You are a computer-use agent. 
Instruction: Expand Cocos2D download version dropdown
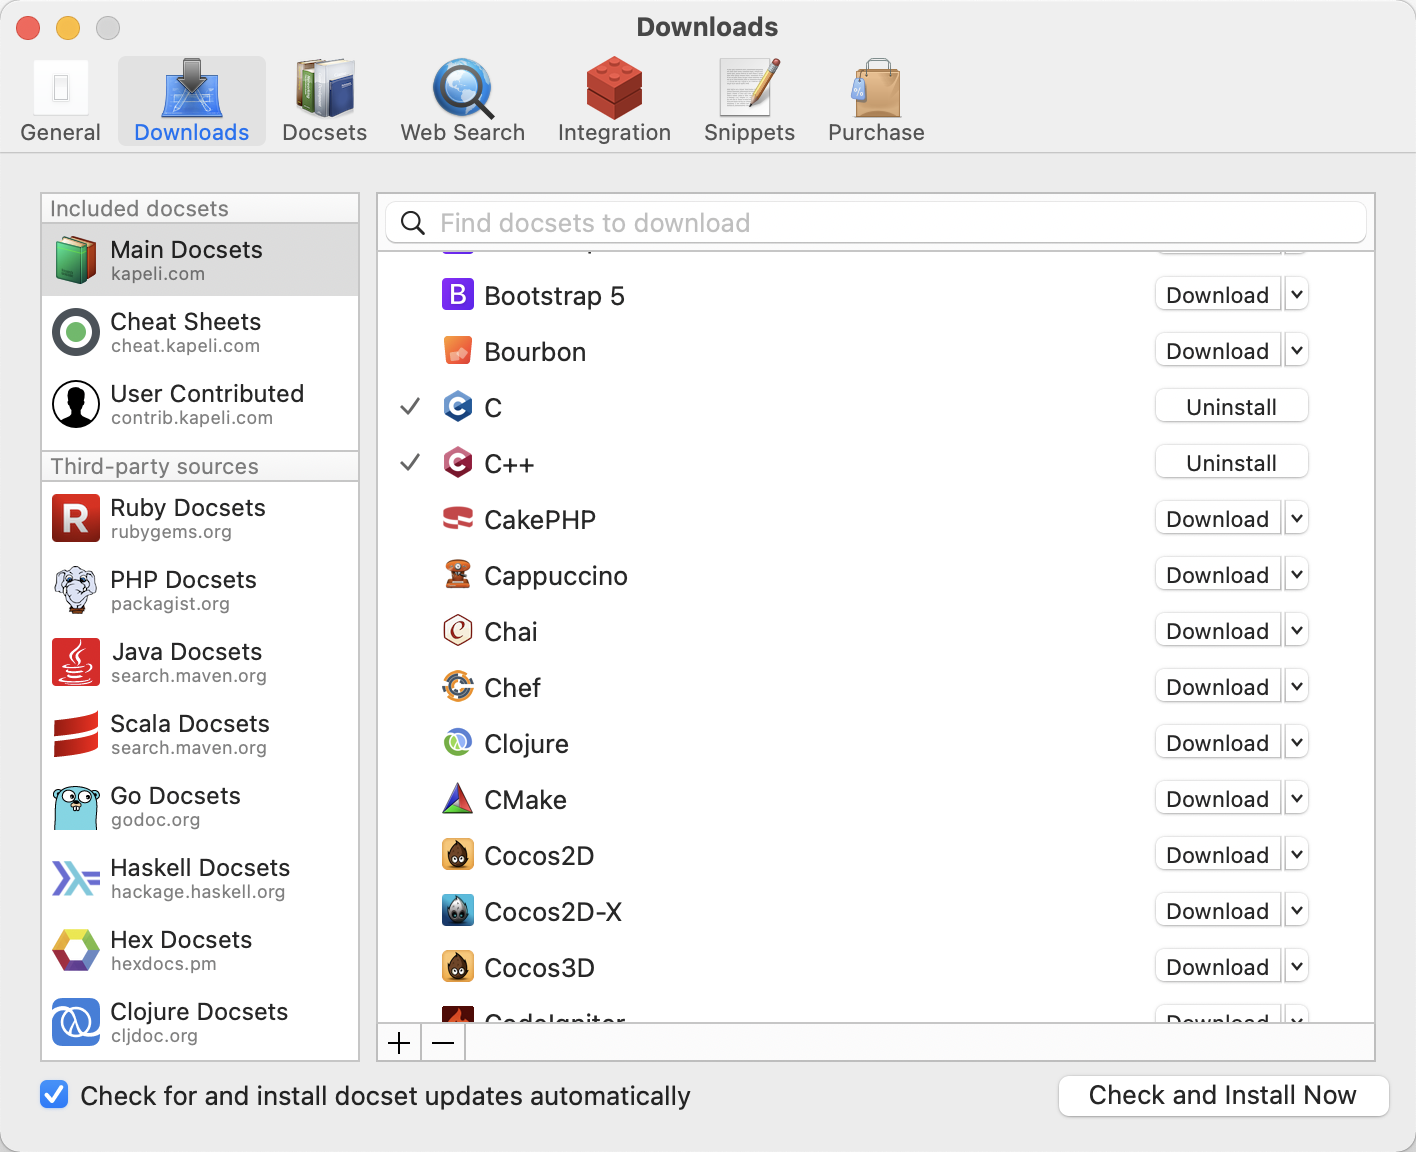(1296, 855)
